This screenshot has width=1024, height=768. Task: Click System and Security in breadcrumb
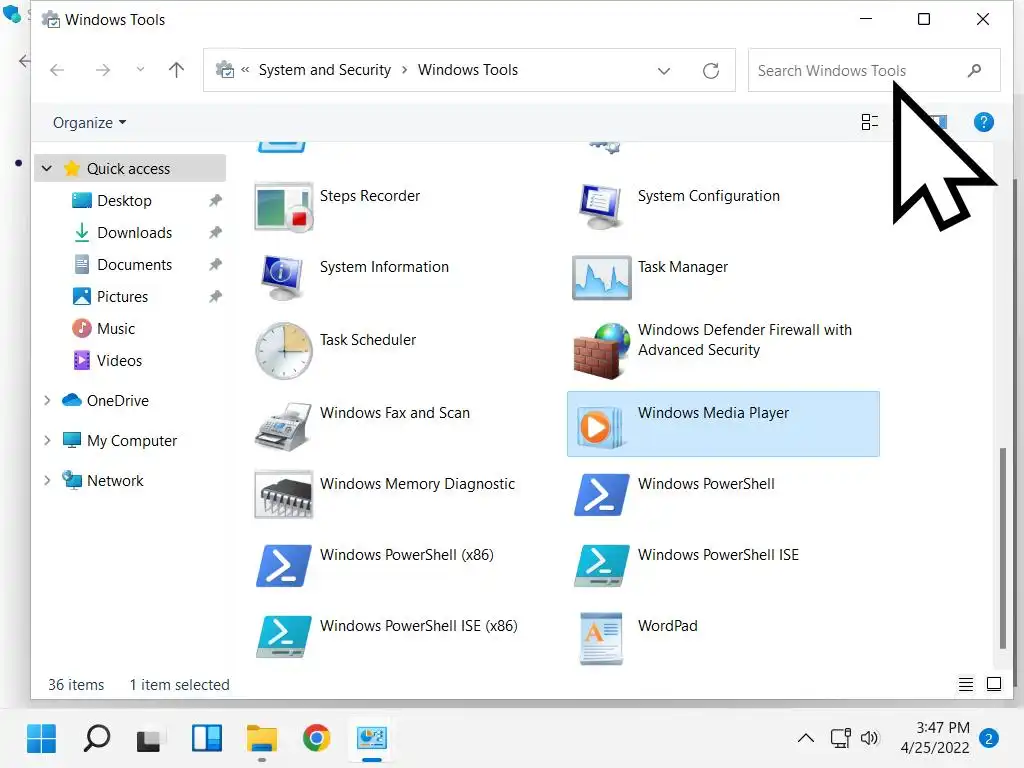tap(325, 70)
